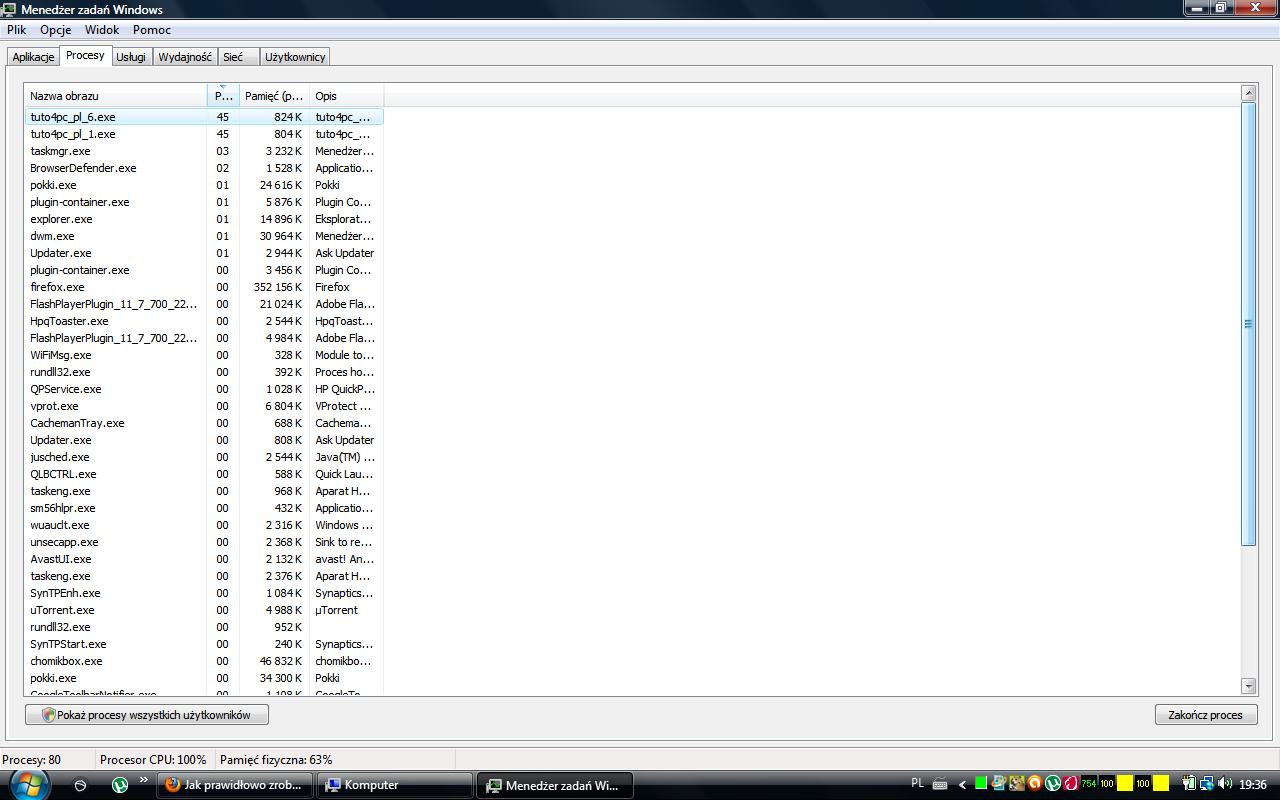Click the scrollbar down arrow
1280x800 pixels.
click(x=1248, y=686)
